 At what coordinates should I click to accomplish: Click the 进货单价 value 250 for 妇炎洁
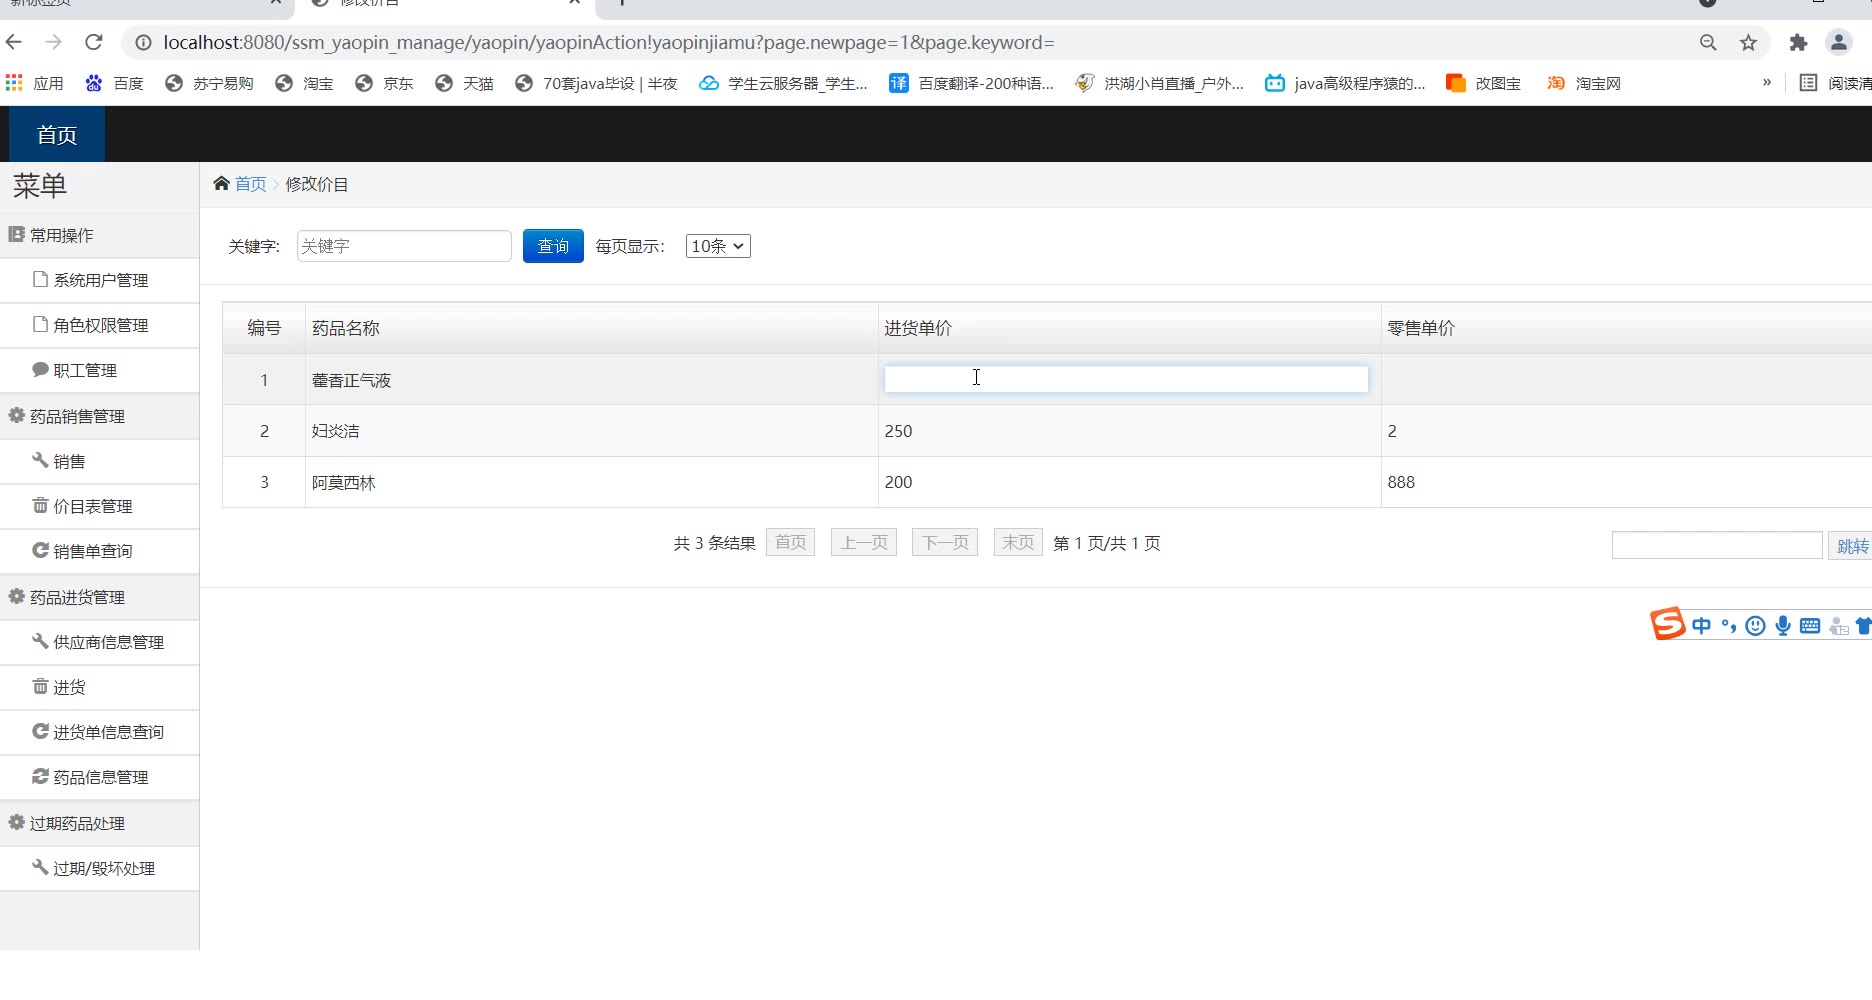coord(898,431)
